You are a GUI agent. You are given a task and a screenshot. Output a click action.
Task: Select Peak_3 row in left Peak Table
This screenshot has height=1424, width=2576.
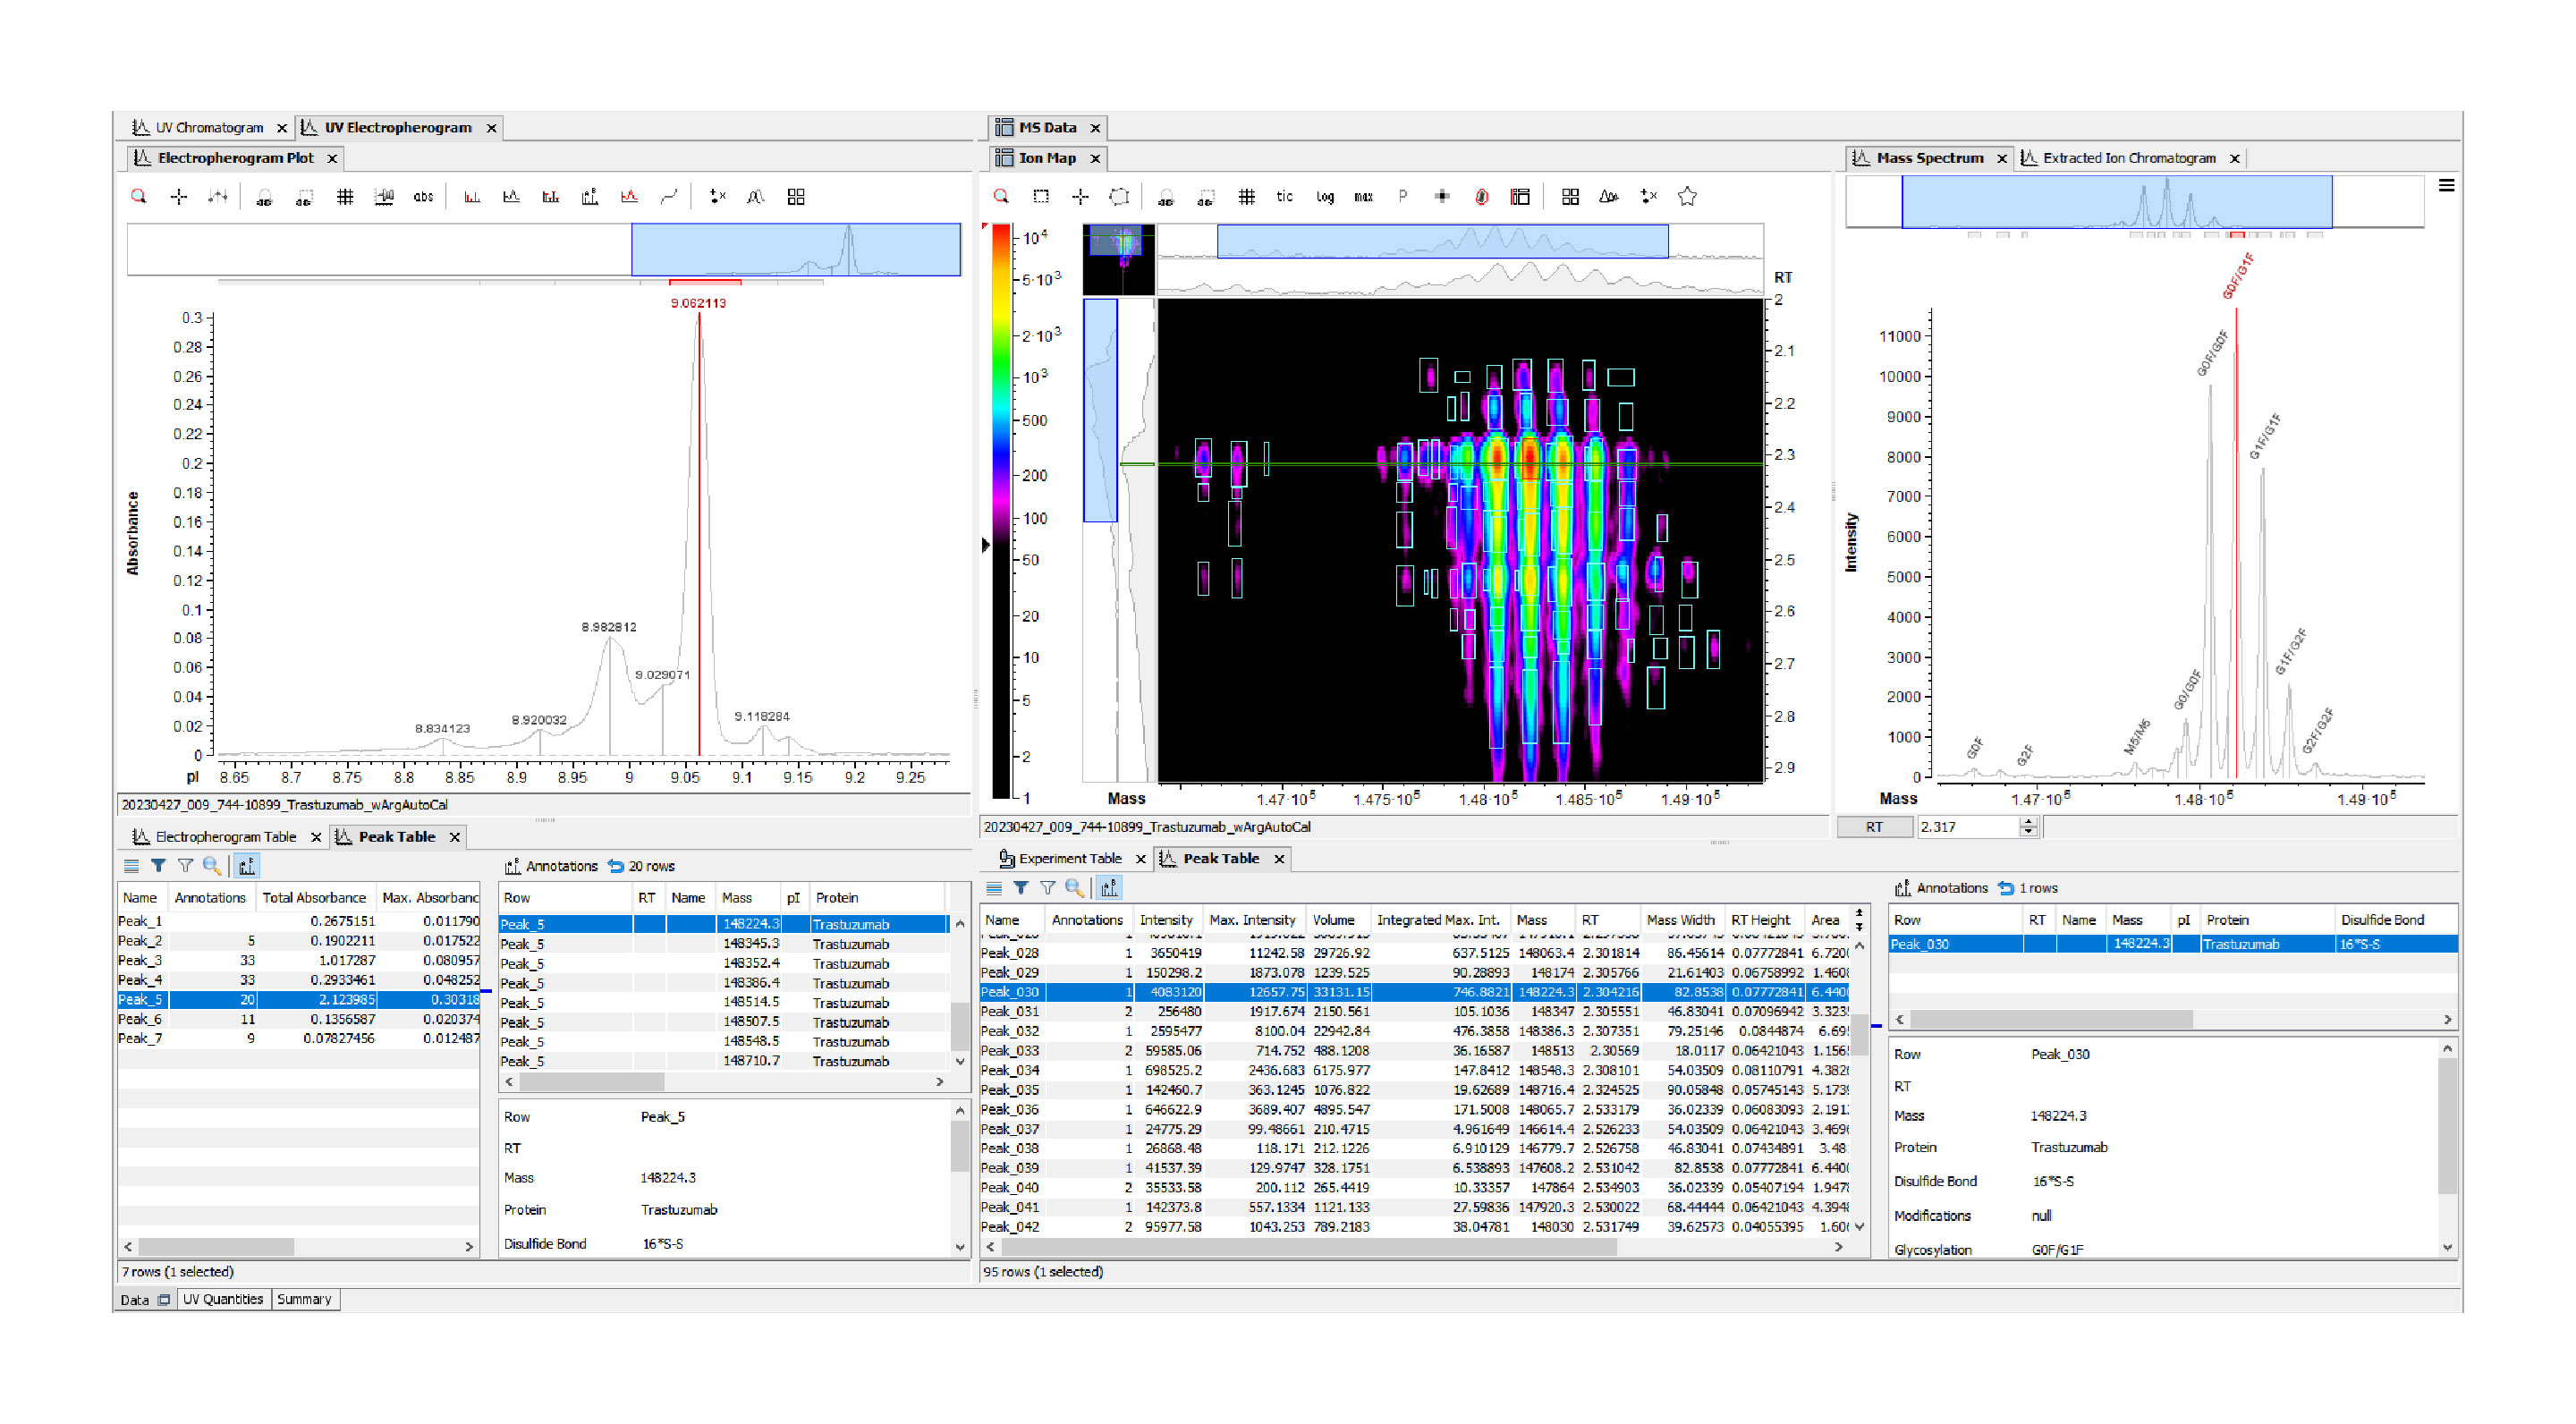pos(299,960)
